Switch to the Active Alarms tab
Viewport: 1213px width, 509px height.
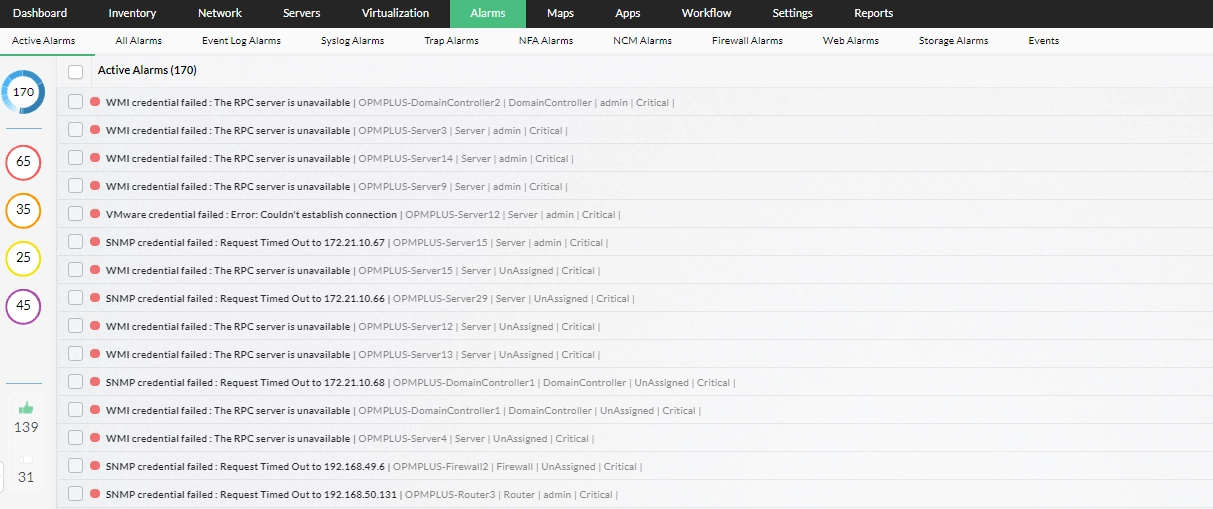[x=44, y=41]
